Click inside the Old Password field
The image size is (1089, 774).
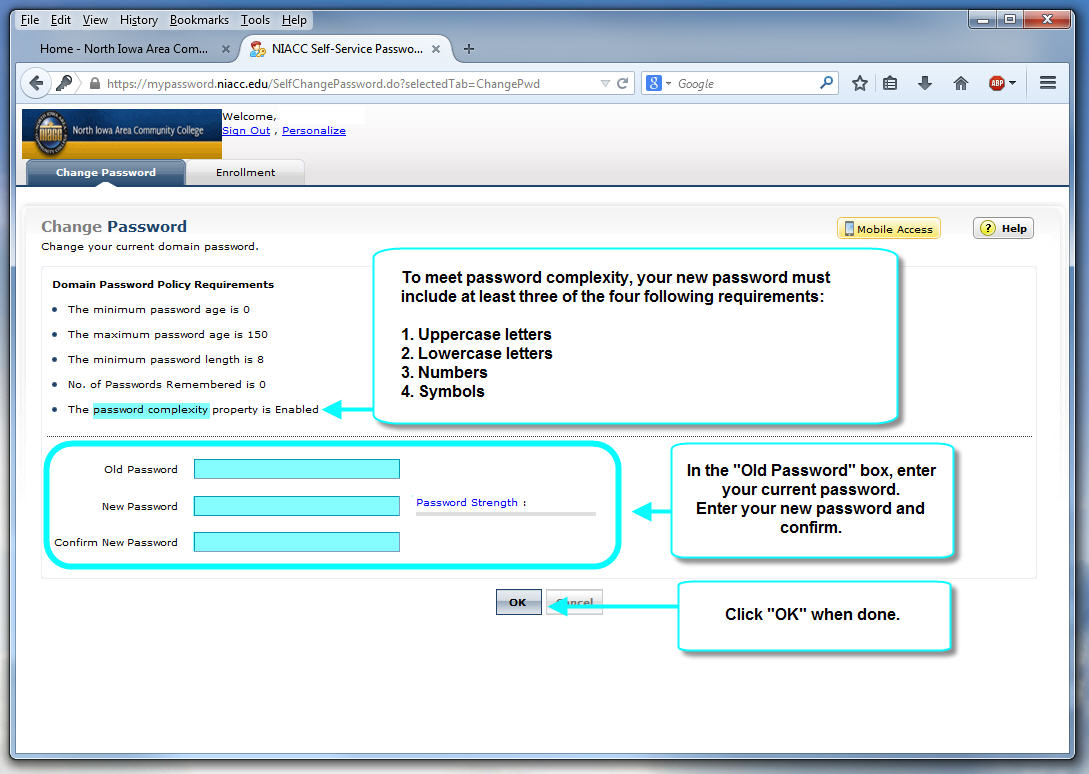pos(296,468)
